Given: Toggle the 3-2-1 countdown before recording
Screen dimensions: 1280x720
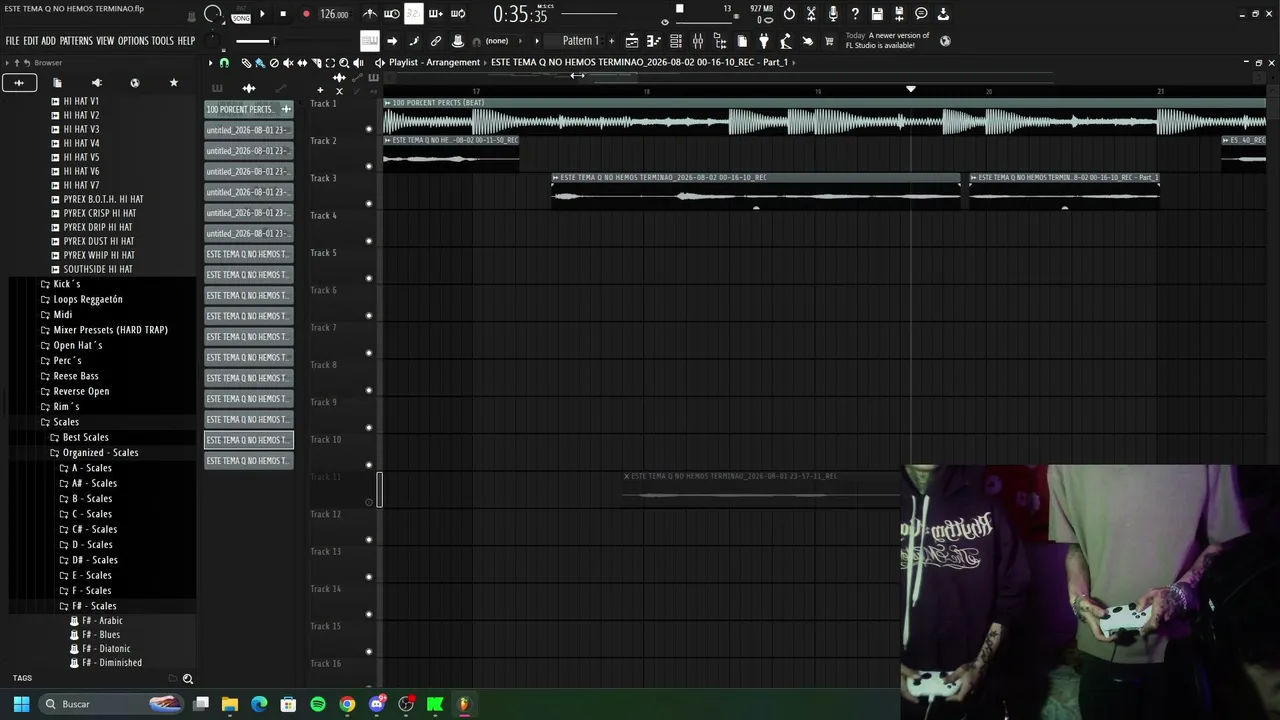Looking at the screenshot, I should tap(413, 14).
